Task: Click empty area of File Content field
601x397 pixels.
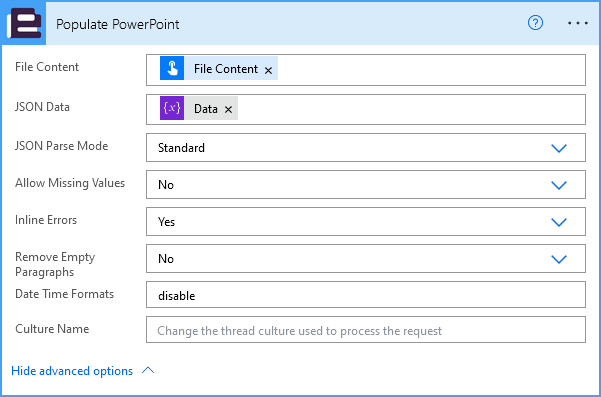Action: [x=431, y=70]
